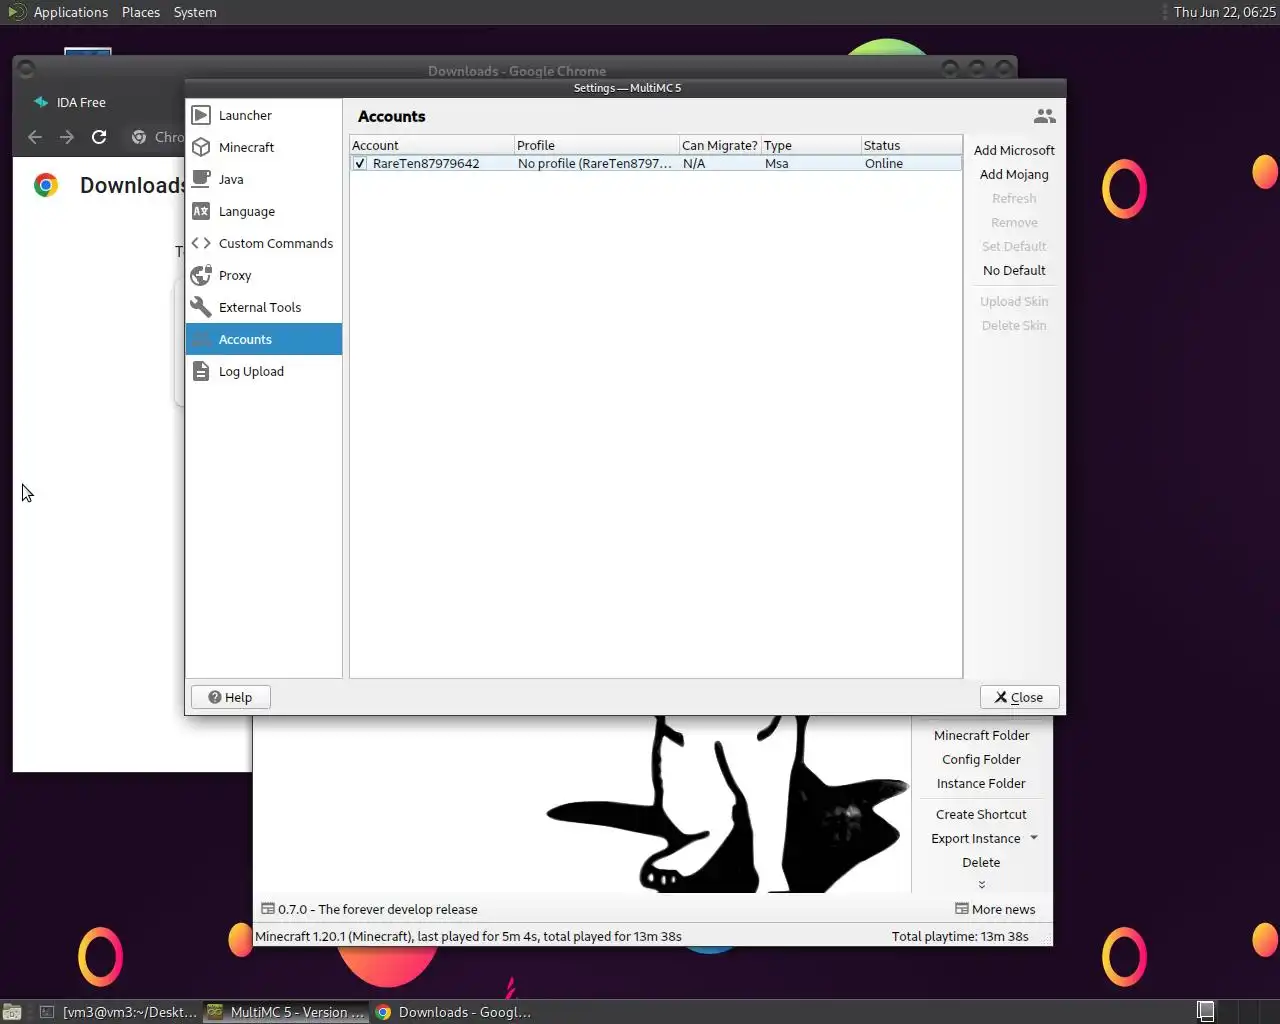
Task: Select the Log Upload document icon
Action: (201, 371)
